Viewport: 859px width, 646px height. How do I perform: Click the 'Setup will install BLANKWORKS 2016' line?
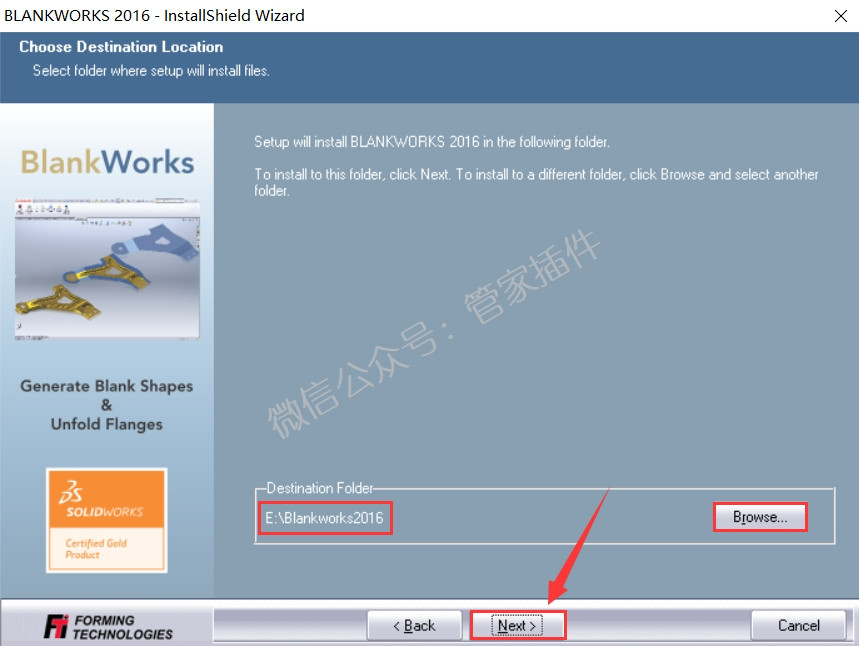tap(432, 142)
